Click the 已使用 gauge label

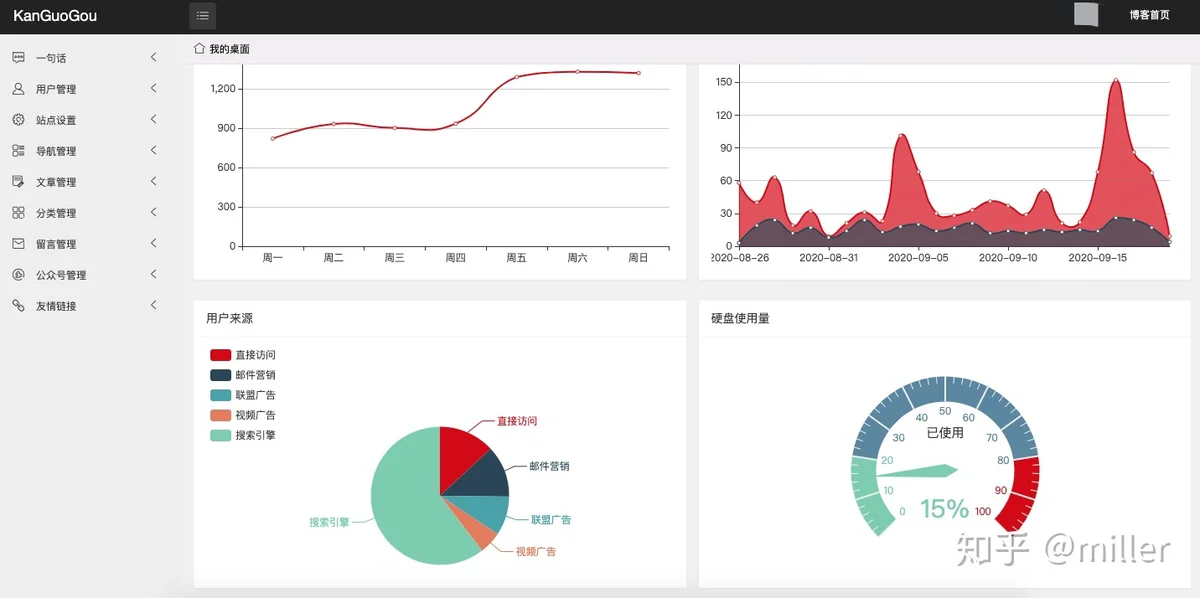(945, 433)
